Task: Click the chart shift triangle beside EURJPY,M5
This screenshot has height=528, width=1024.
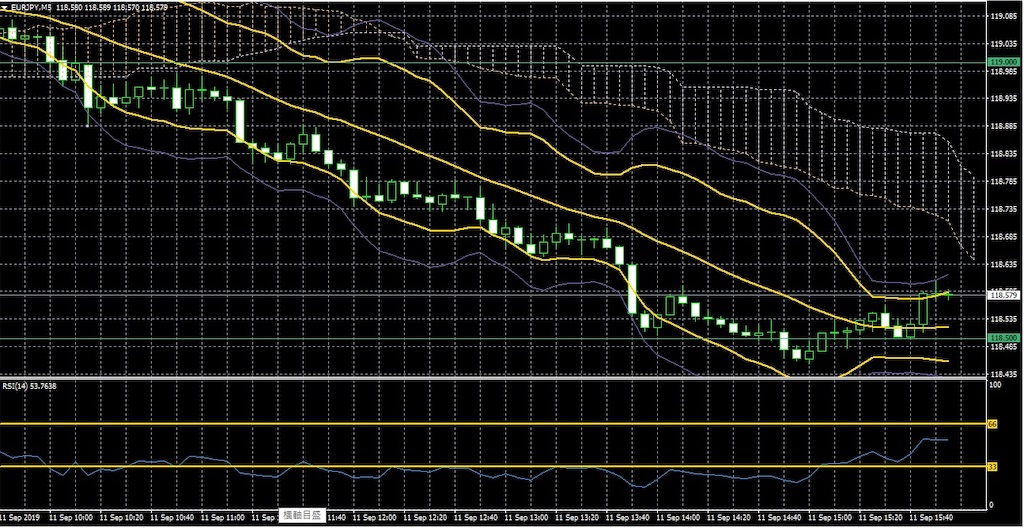Action: 6,7
